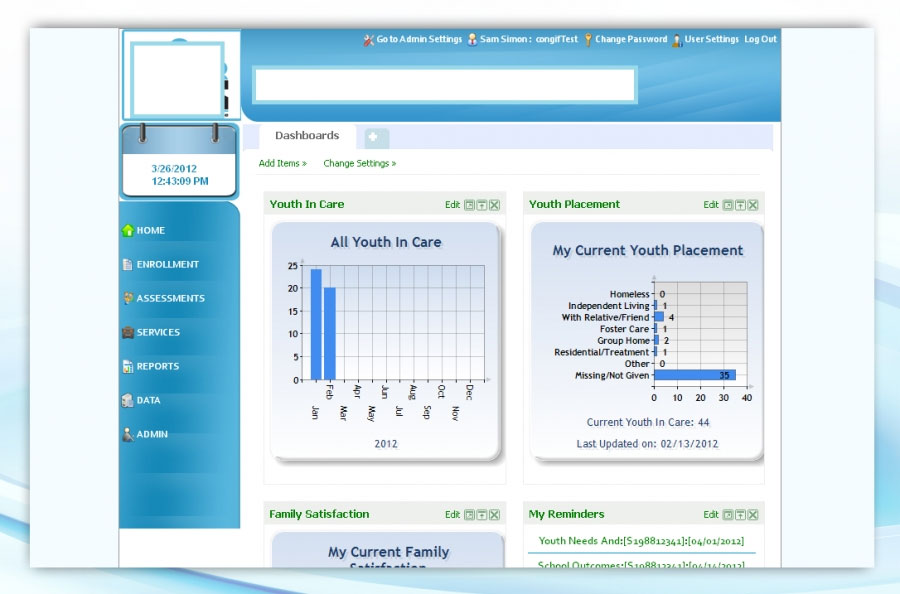Click the Foster Care label in placement chart
The width and height of the screenshot is (900, 594).
624,329
